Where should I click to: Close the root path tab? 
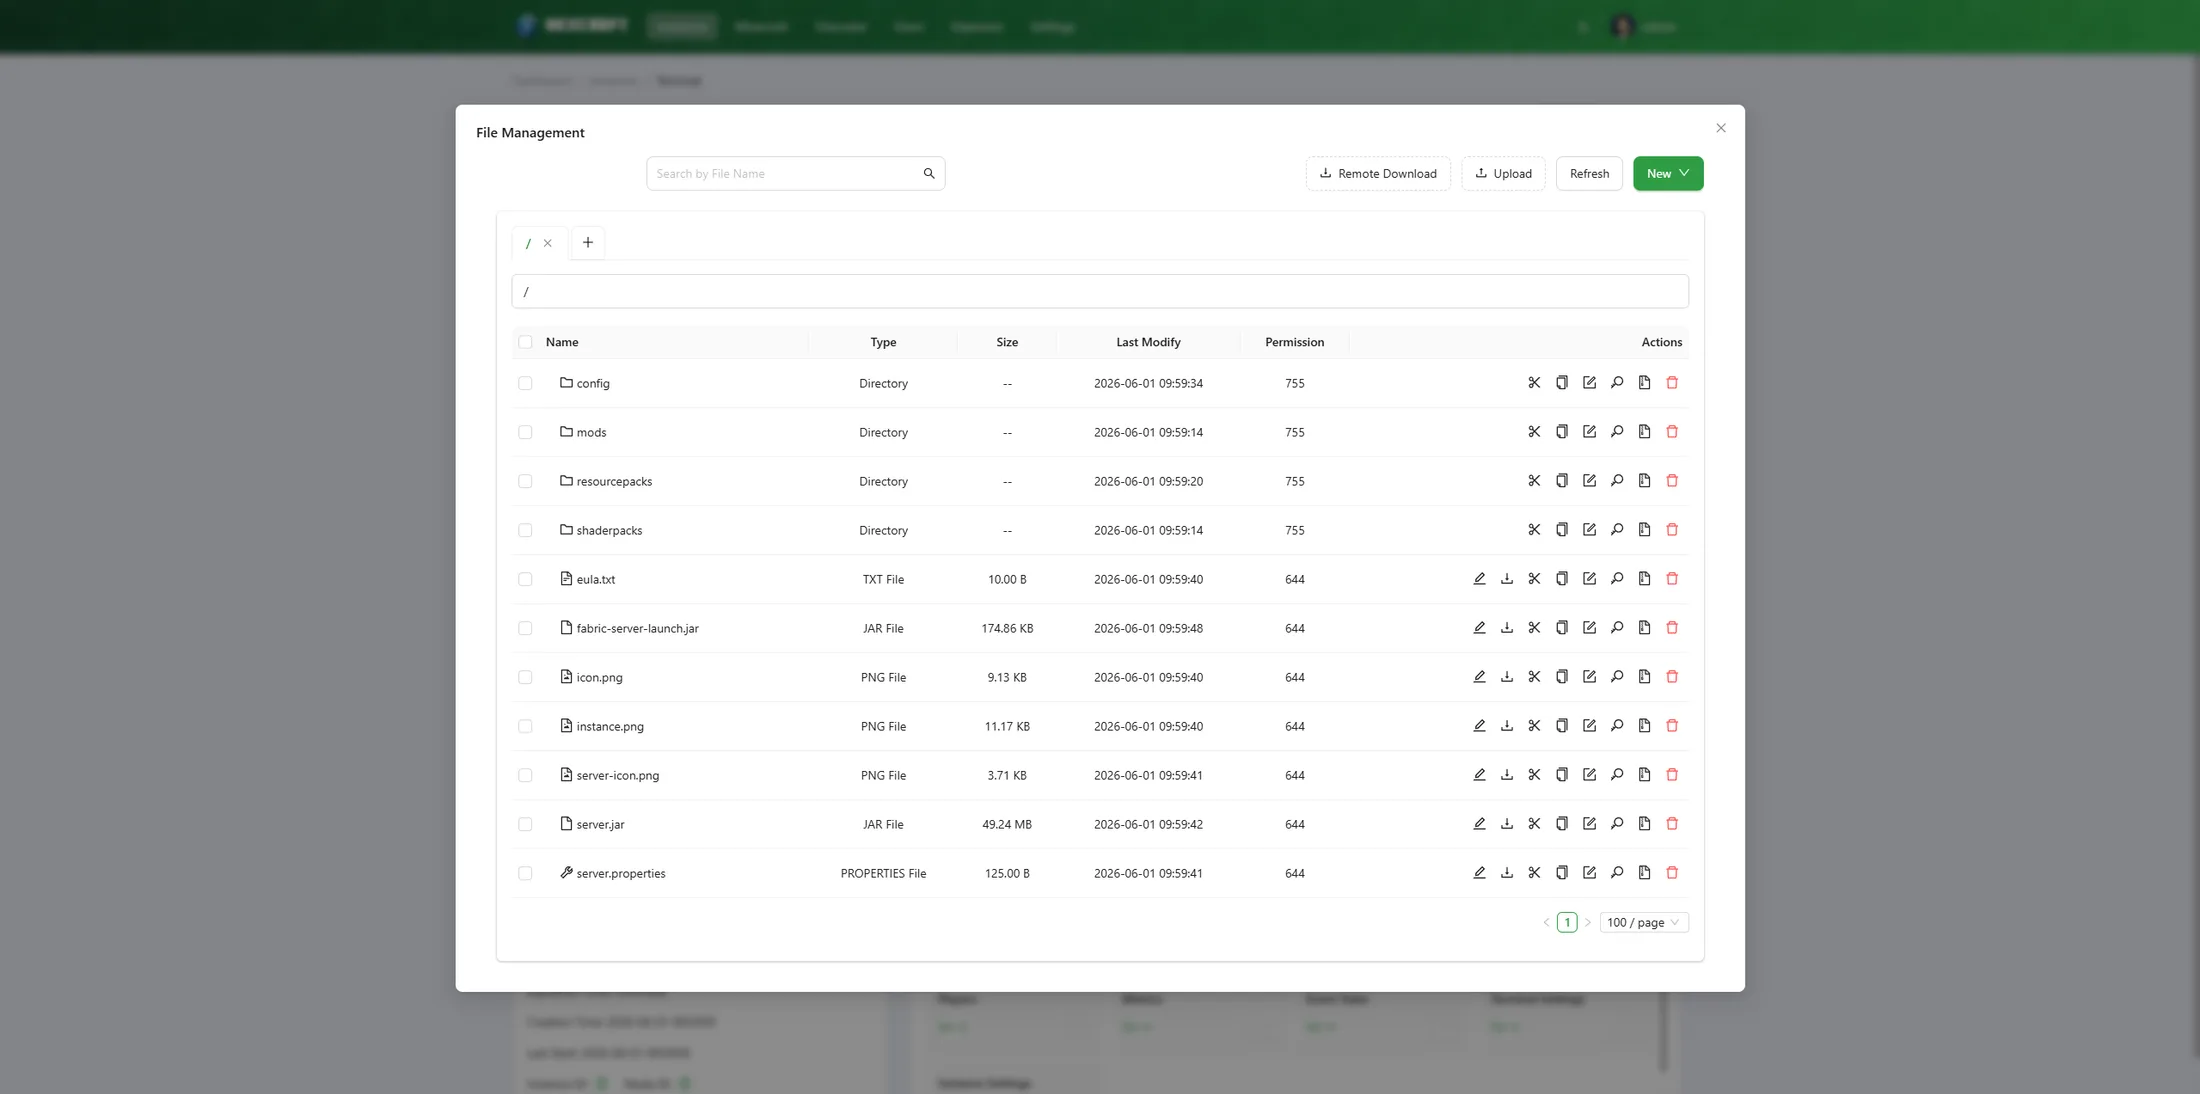click(548, 243)
